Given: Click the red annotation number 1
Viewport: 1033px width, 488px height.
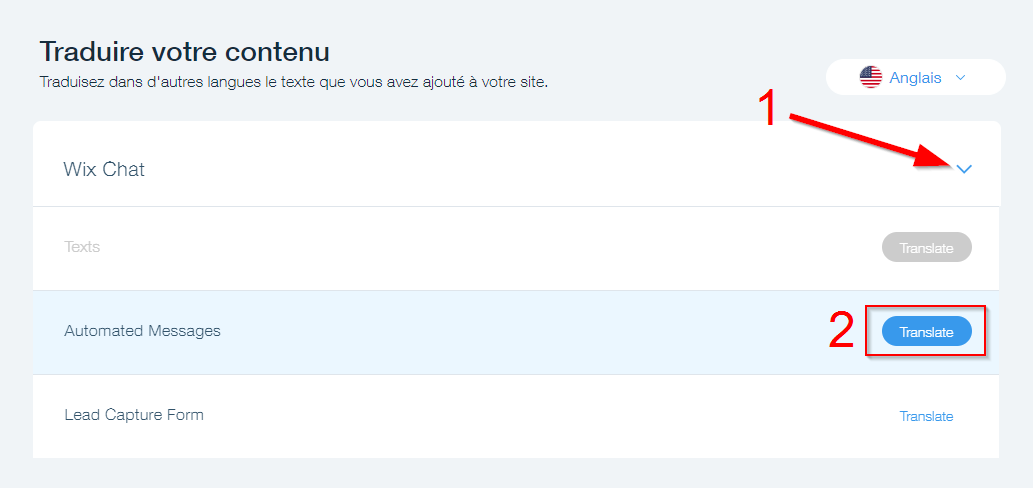Looking at the screenshot, I should pos(768,108).
